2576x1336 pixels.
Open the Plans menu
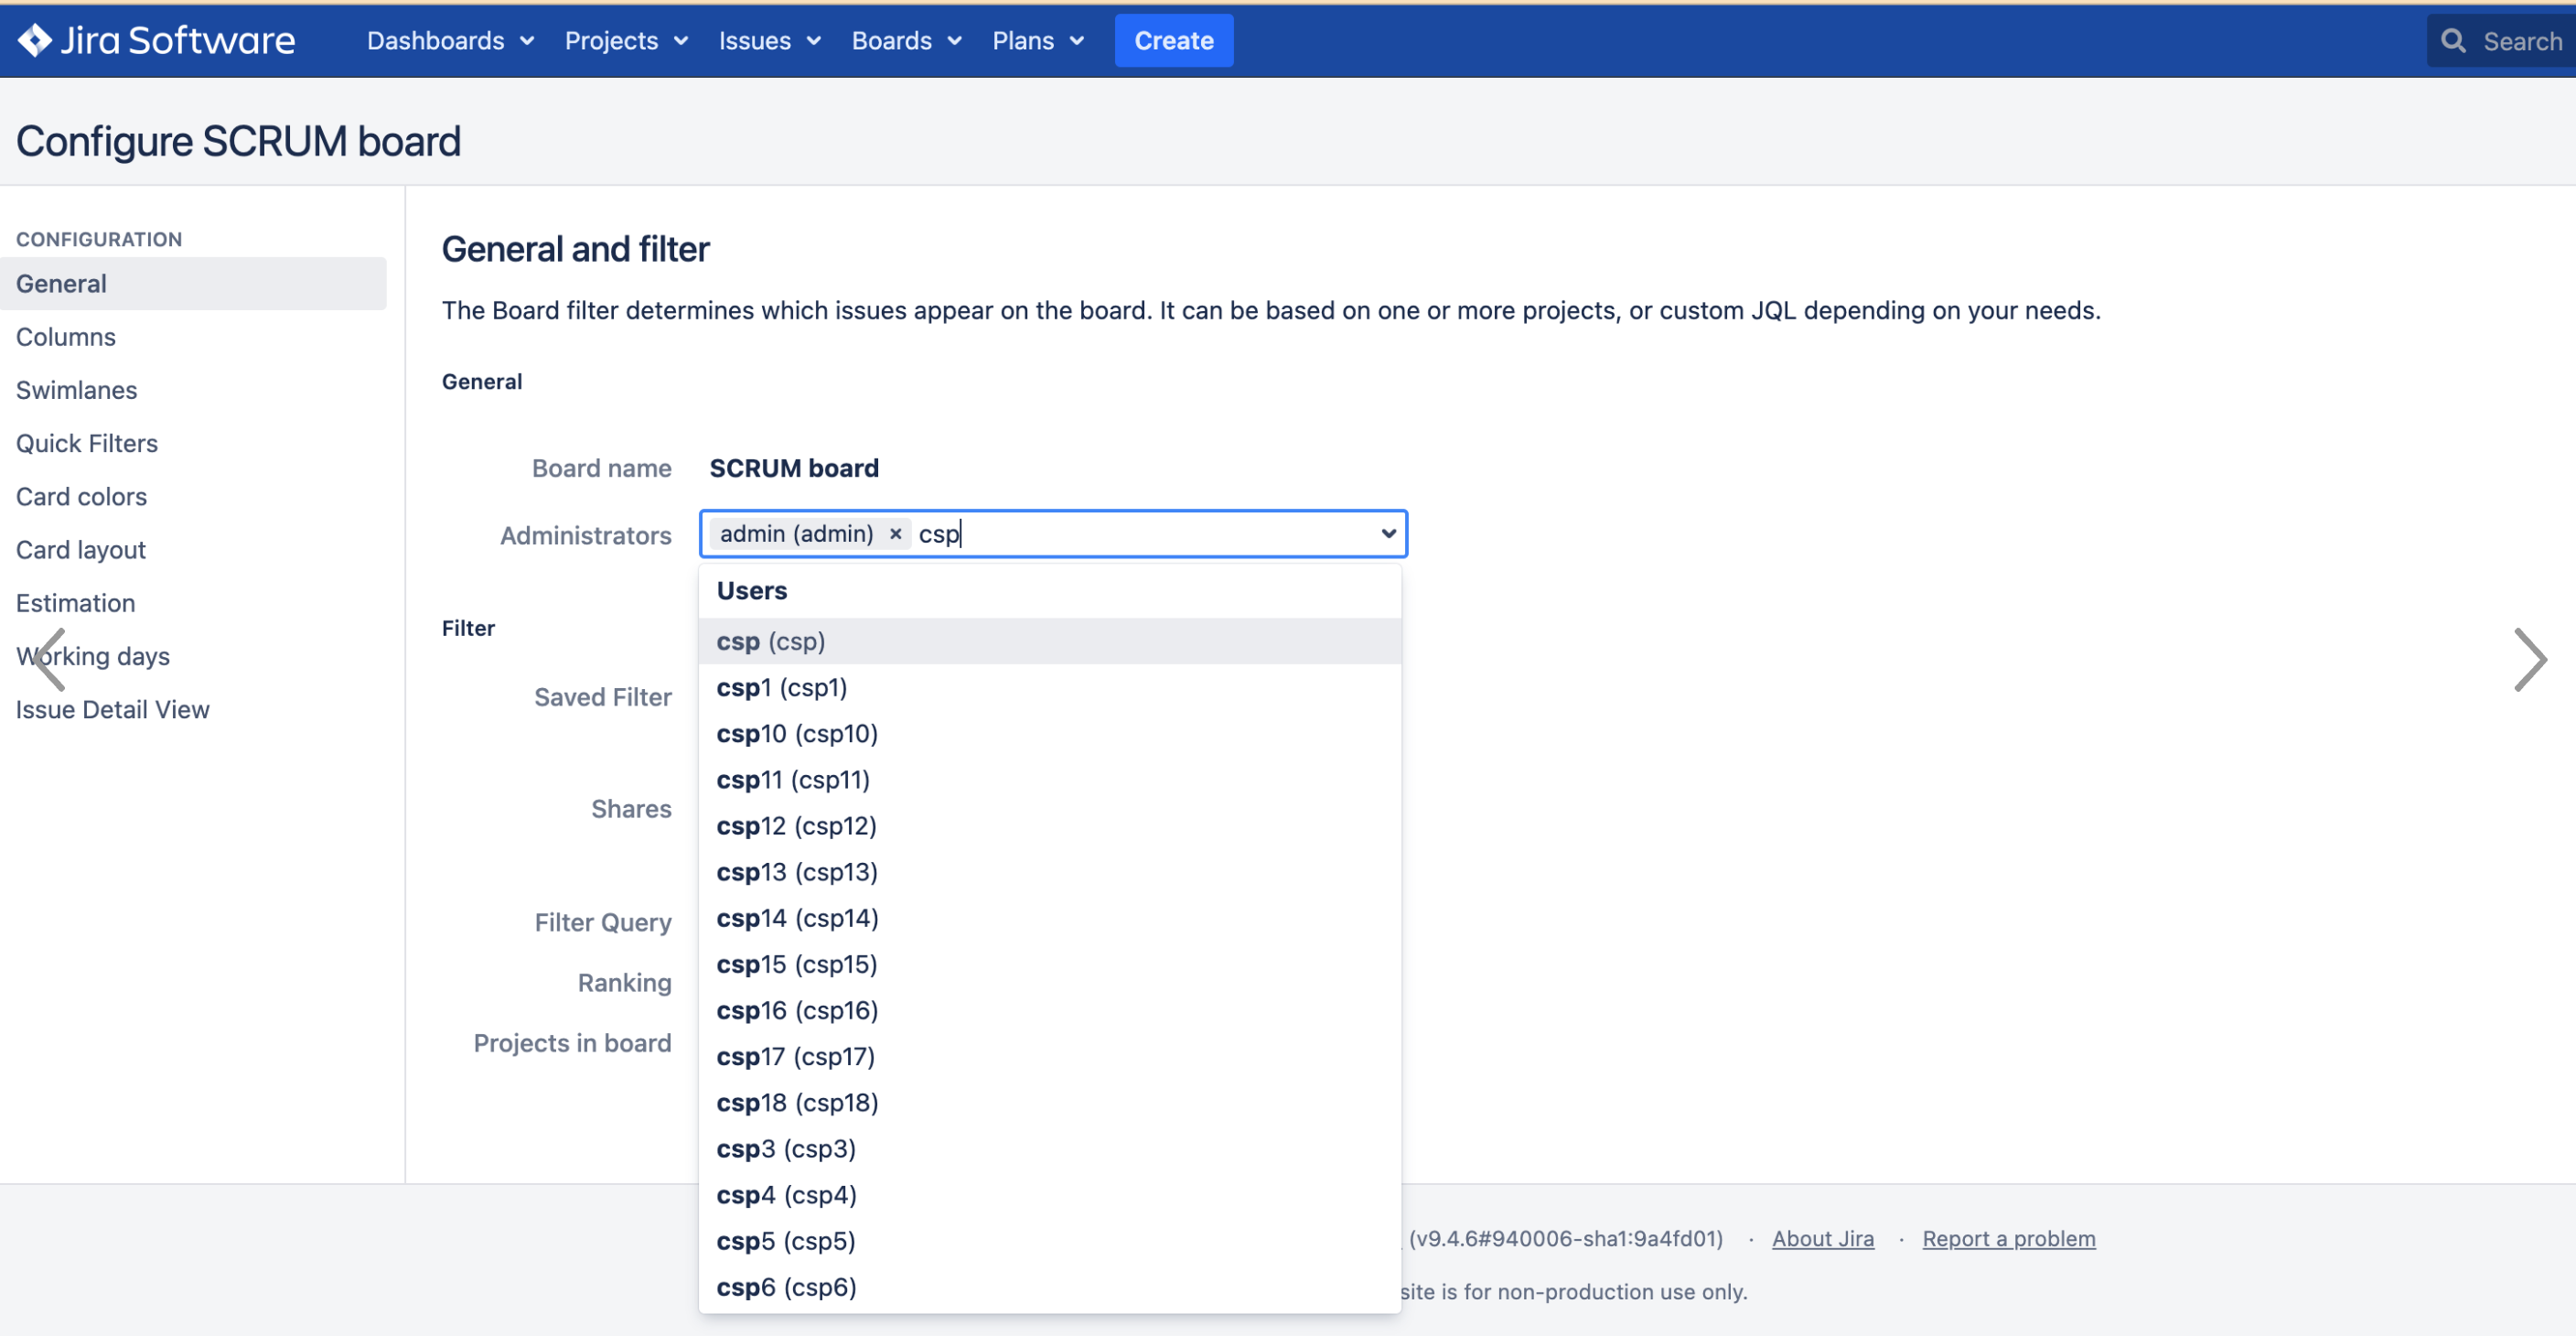pyautogui.click(x=1037, y=41)
